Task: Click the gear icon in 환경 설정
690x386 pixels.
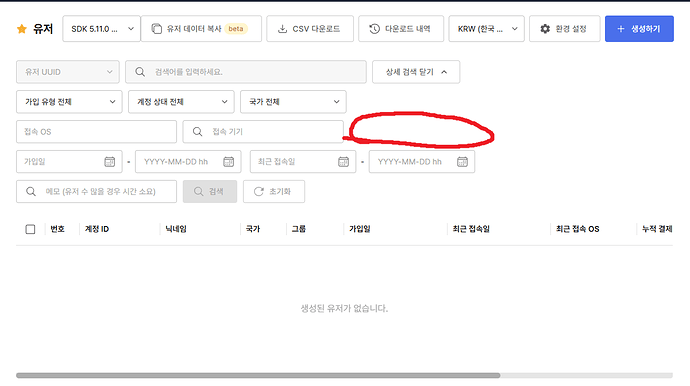Action: [x=545, y=29]
